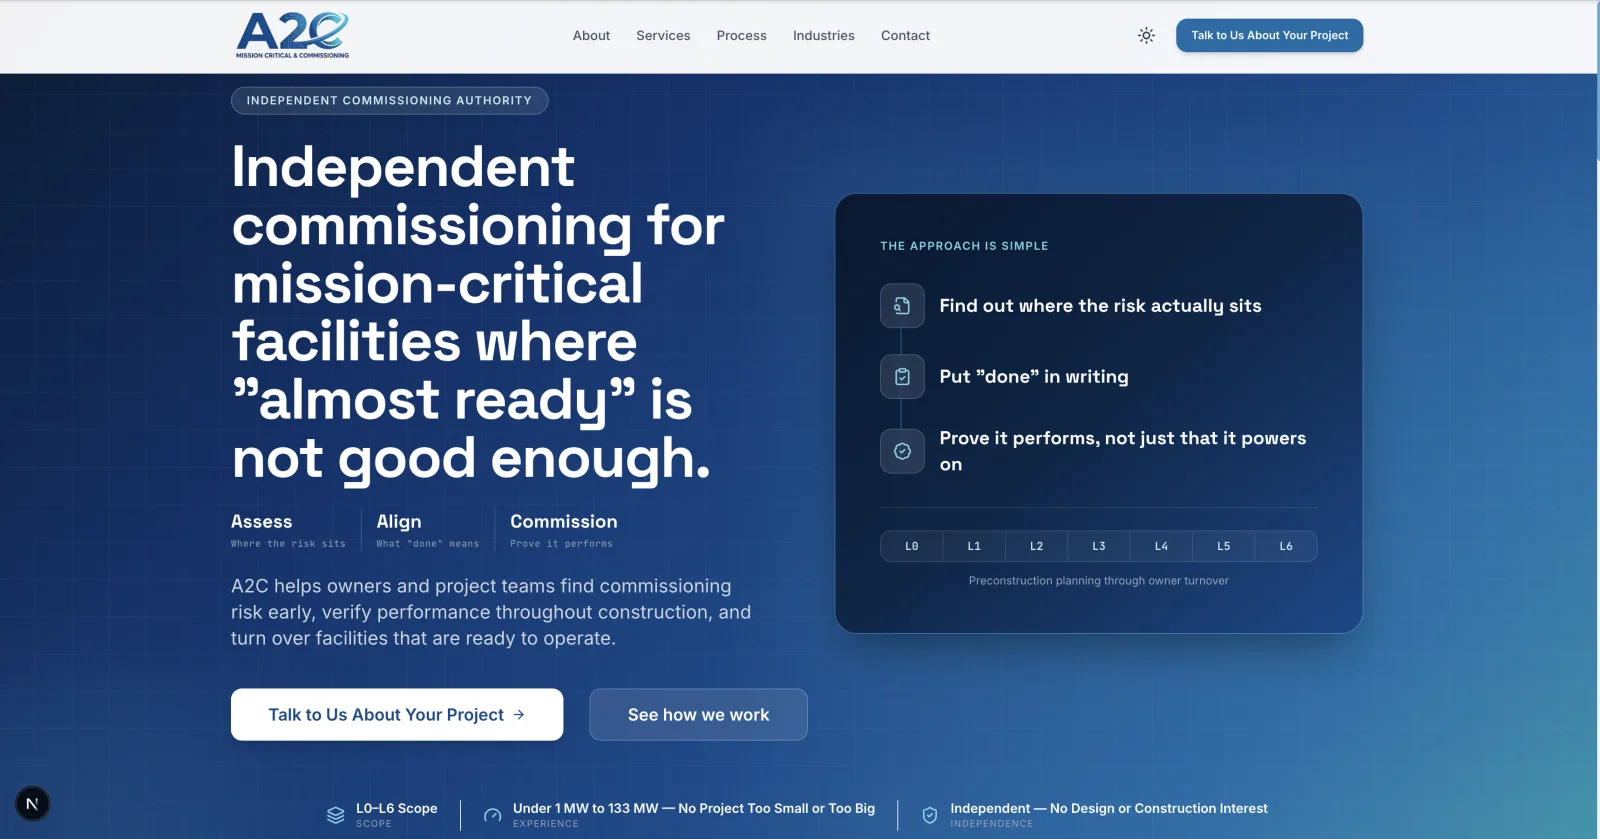Click the gauge icon next to Under 1 MW

tap(492, 815)
